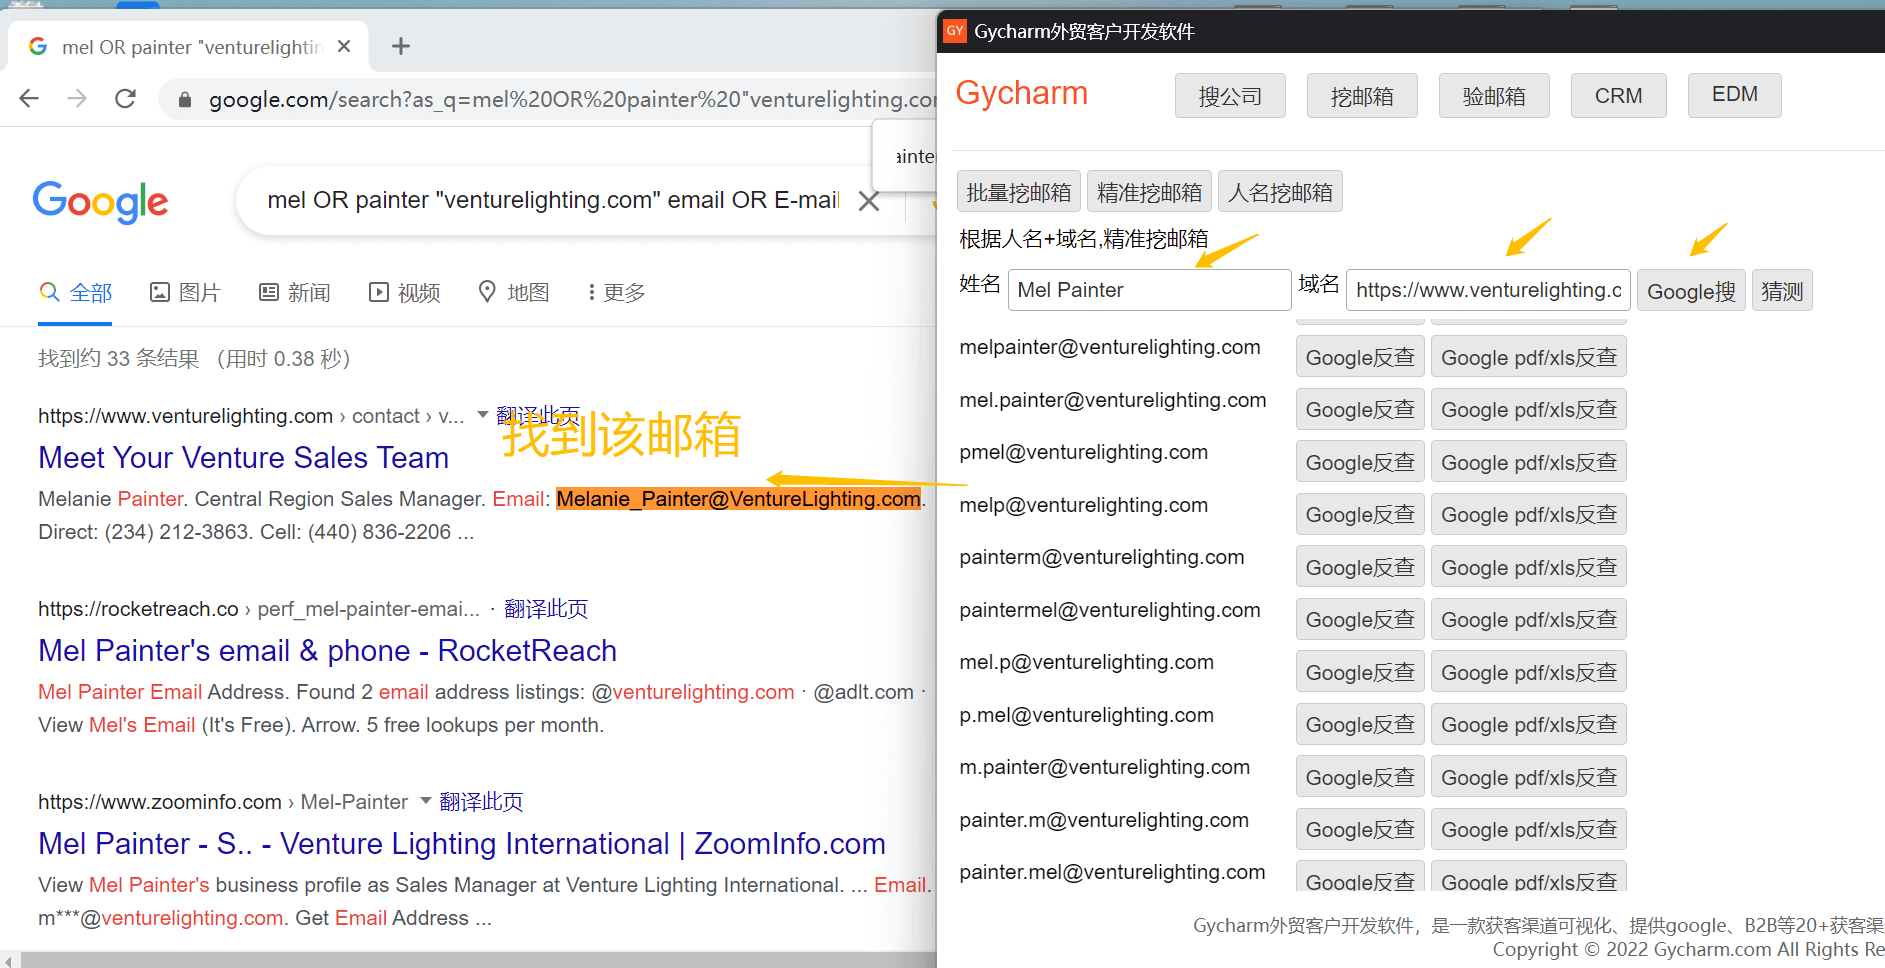Screen dimensions: 1885x968
Task: Click the Google logo
Action: pyautogui.click(x=100, y=202)
